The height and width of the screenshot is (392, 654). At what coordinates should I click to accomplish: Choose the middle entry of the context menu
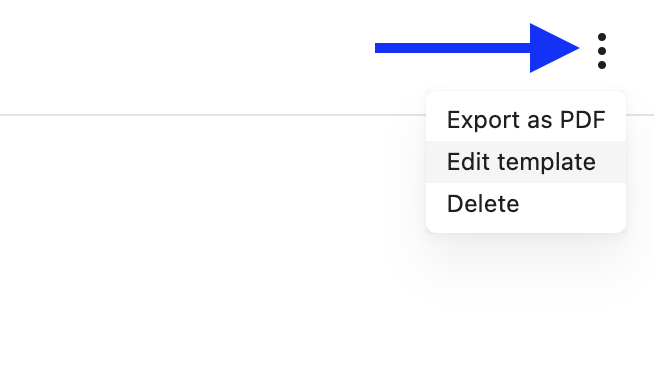pyautogui.click(x=526, y=162)
